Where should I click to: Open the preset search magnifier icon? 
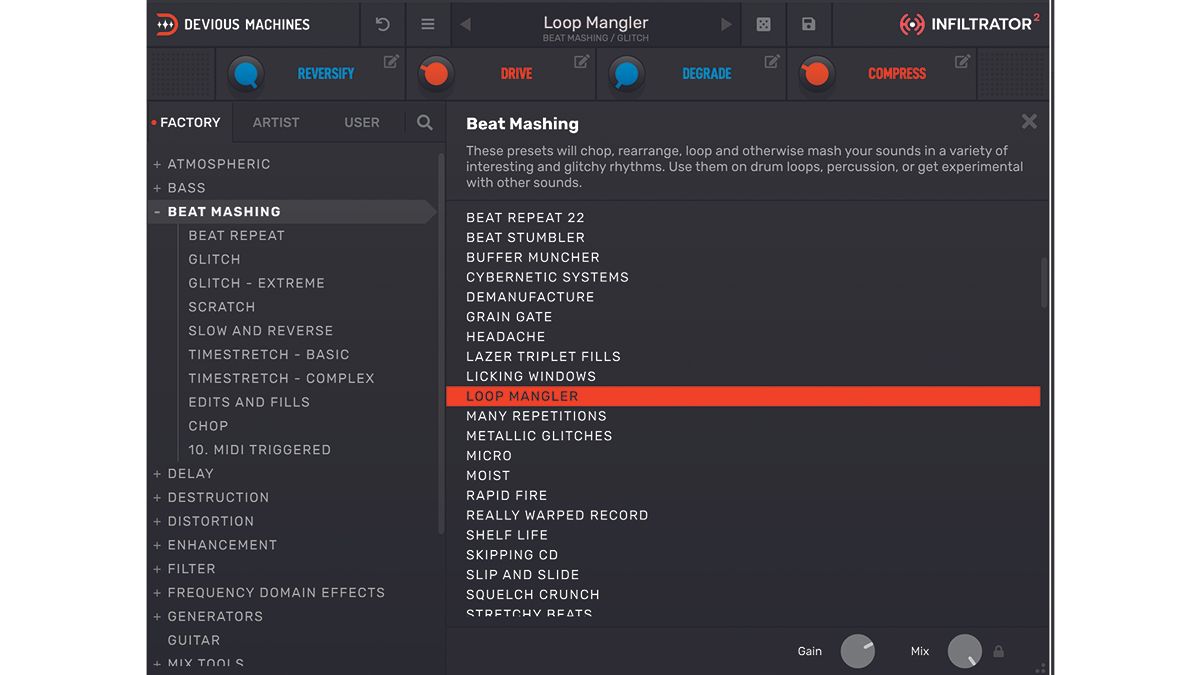point(425,122)
